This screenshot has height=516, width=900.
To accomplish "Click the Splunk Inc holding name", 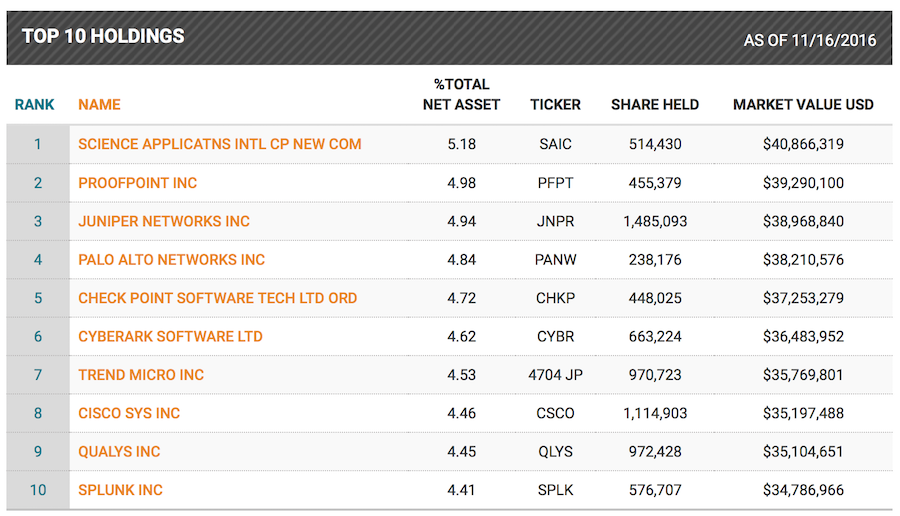I will pyautogui.click(x=120, y=490).
